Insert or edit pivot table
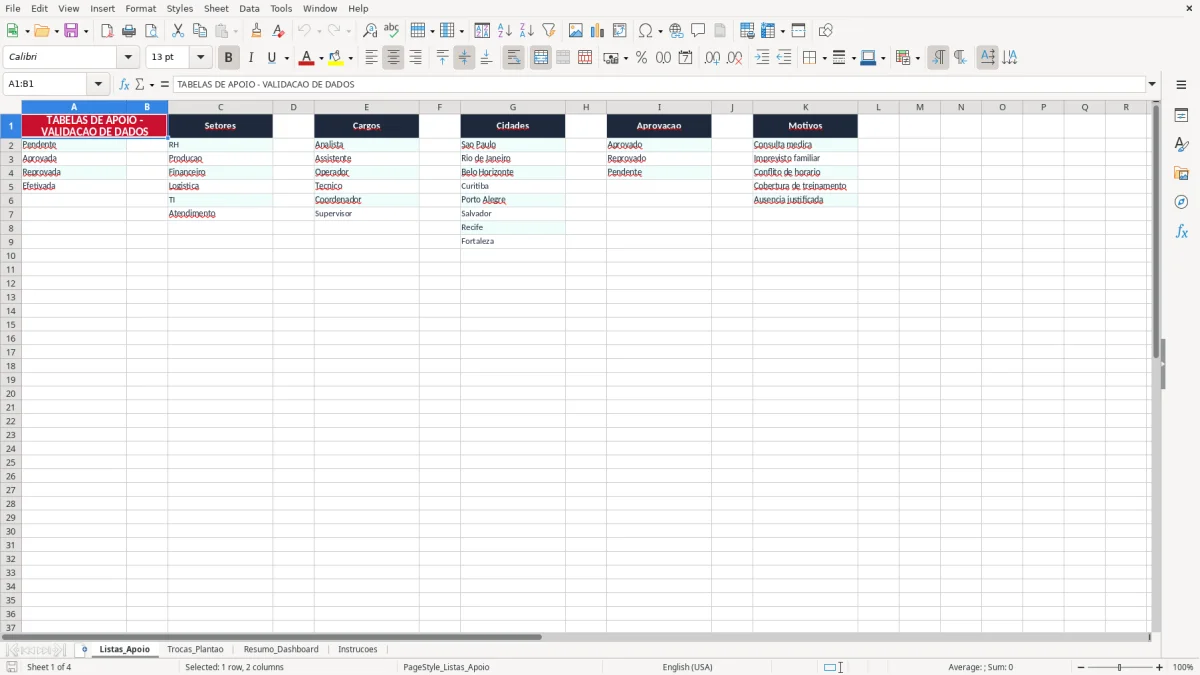The height and width of the screenshot is (675, 1200). pos(620,31)
